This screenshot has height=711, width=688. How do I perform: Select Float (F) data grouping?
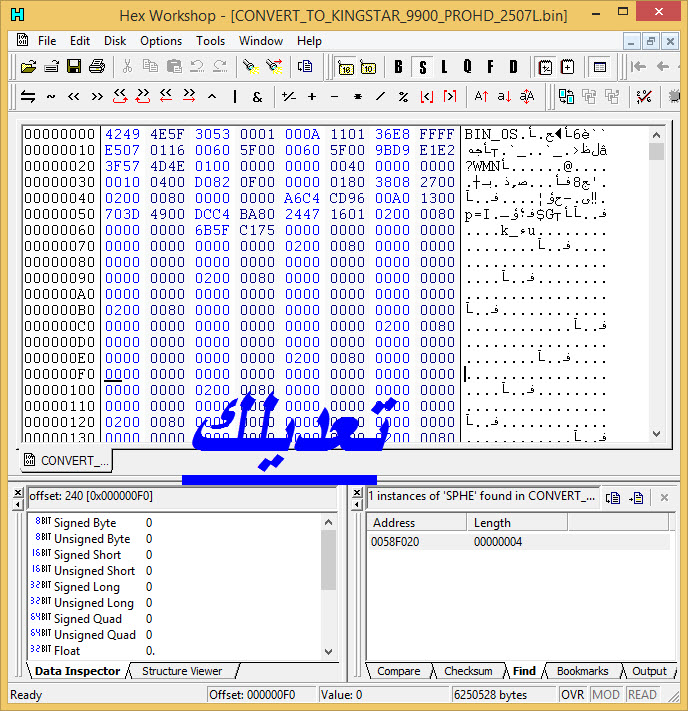coord(490,67)
